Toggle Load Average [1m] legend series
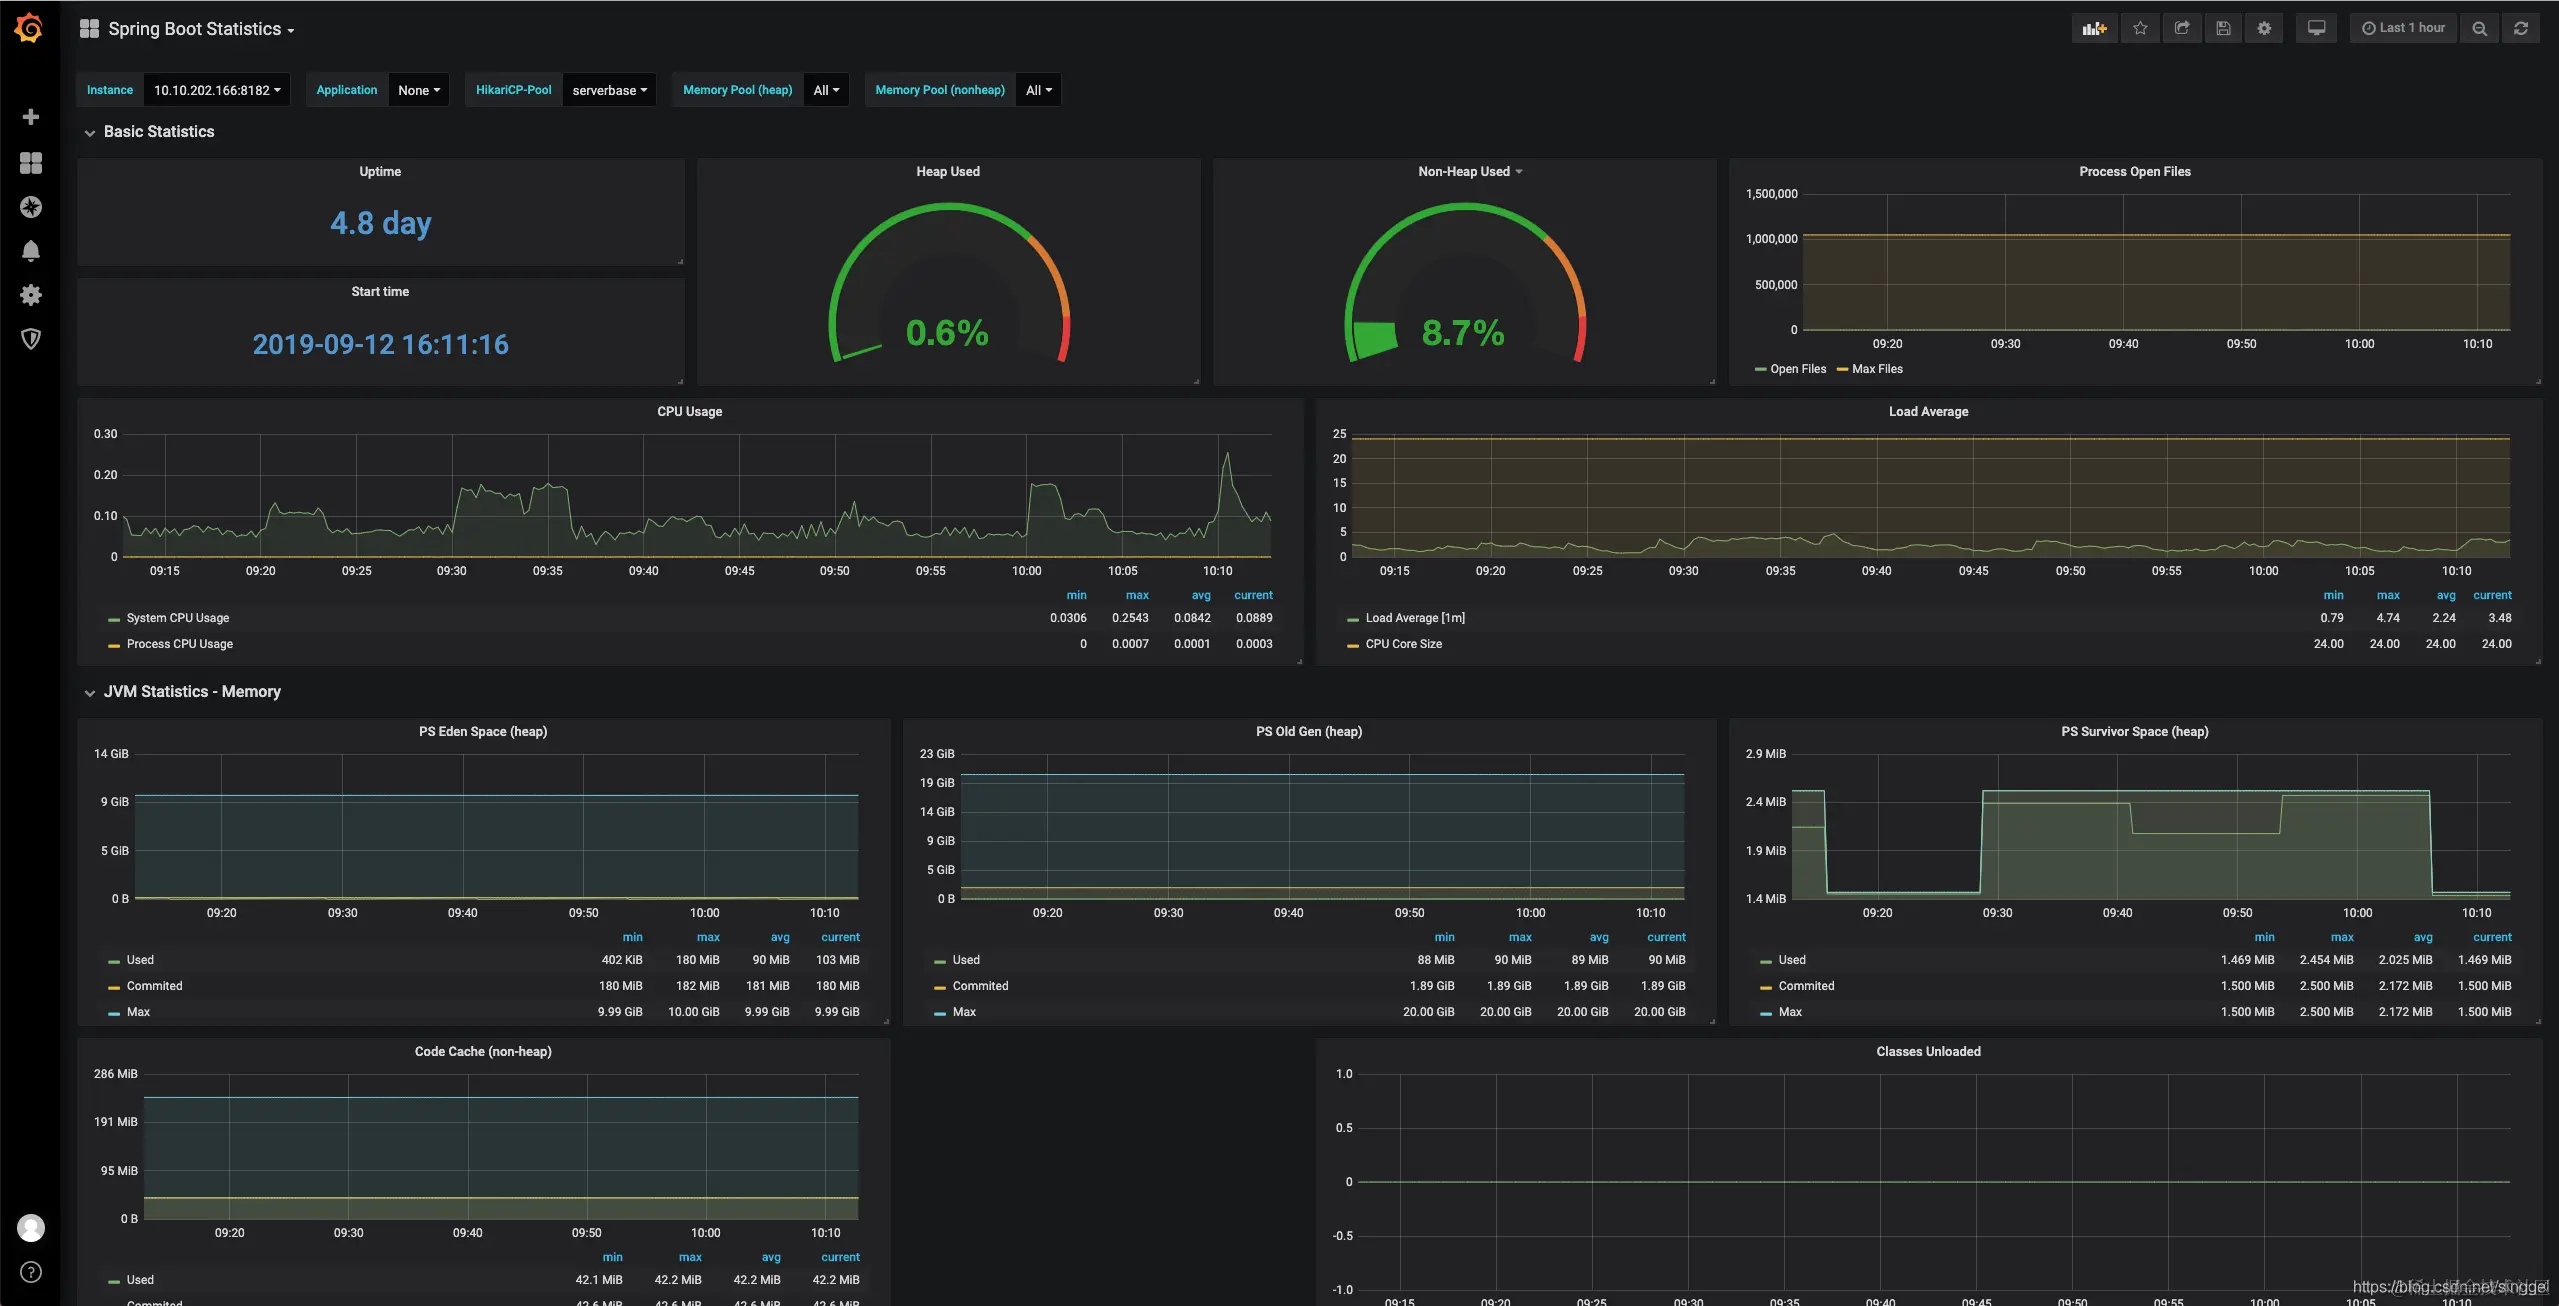The width and height of the screenshot is (2559, 1306). coord(1414,618)
